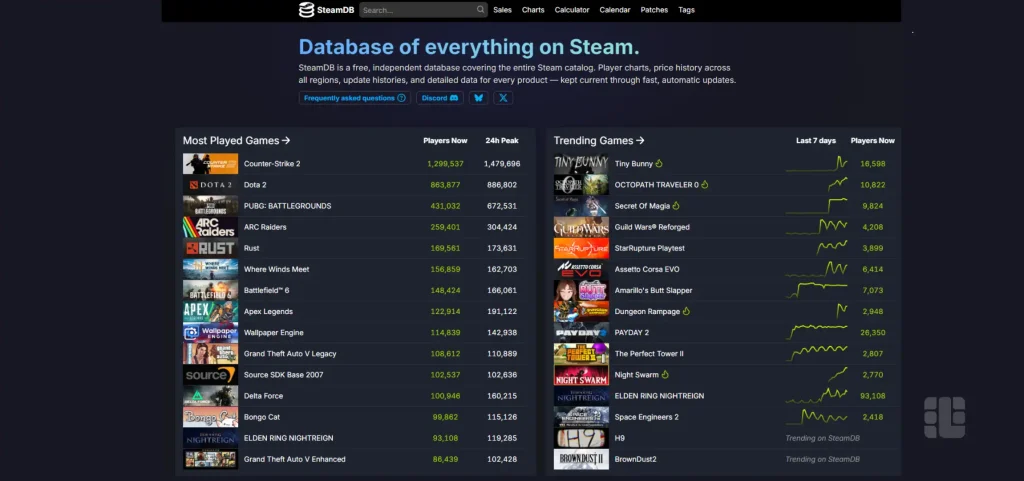Open the Bluesky butterfly icon button
Image resolution: width=1024 pixels, height=481 pixels.
tap(479, 98)
